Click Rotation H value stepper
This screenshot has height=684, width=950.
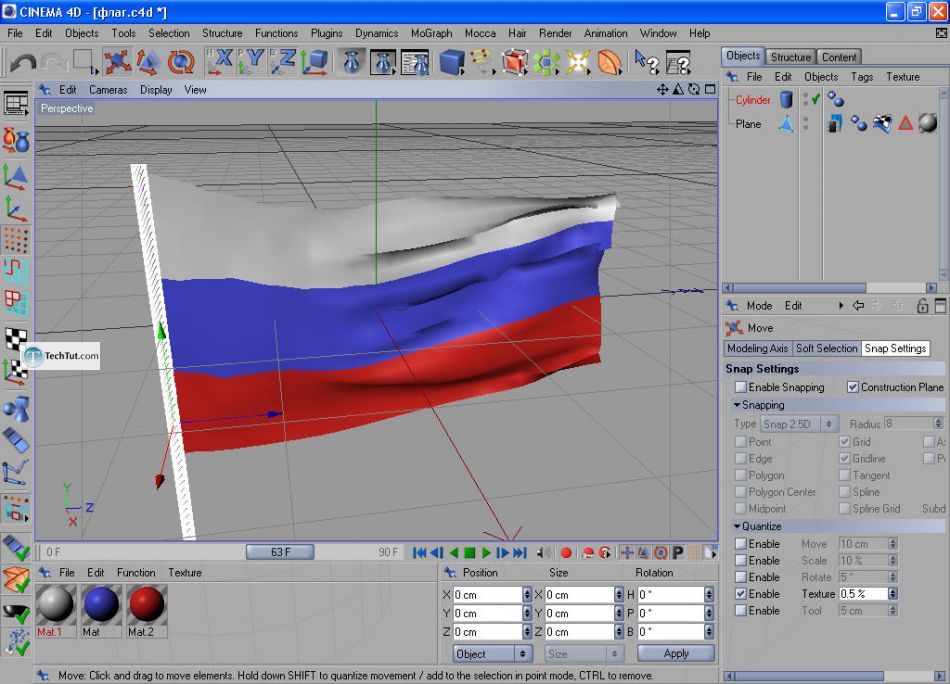709,595
